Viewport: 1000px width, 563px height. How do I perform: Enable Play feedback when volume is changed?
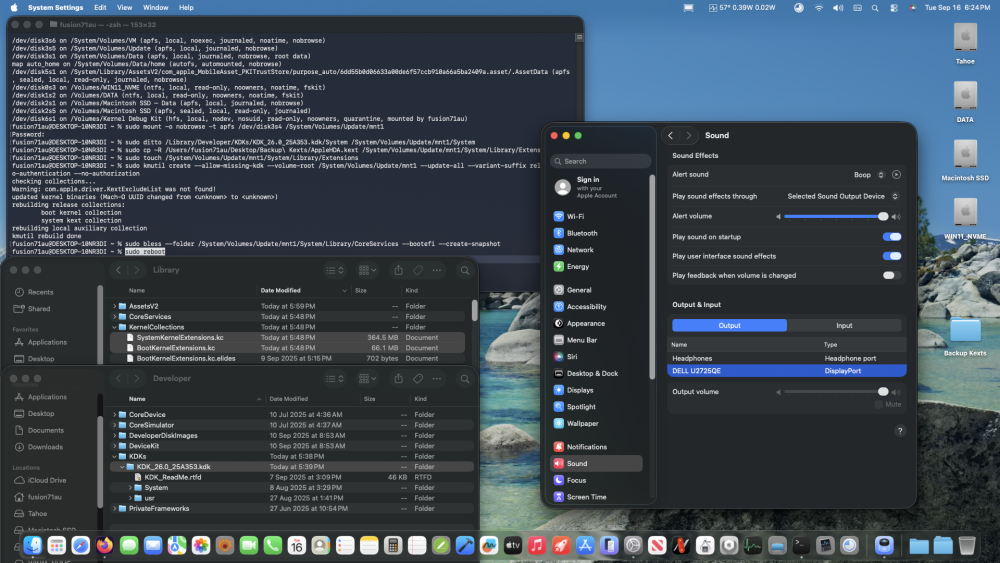coord(892,275)
